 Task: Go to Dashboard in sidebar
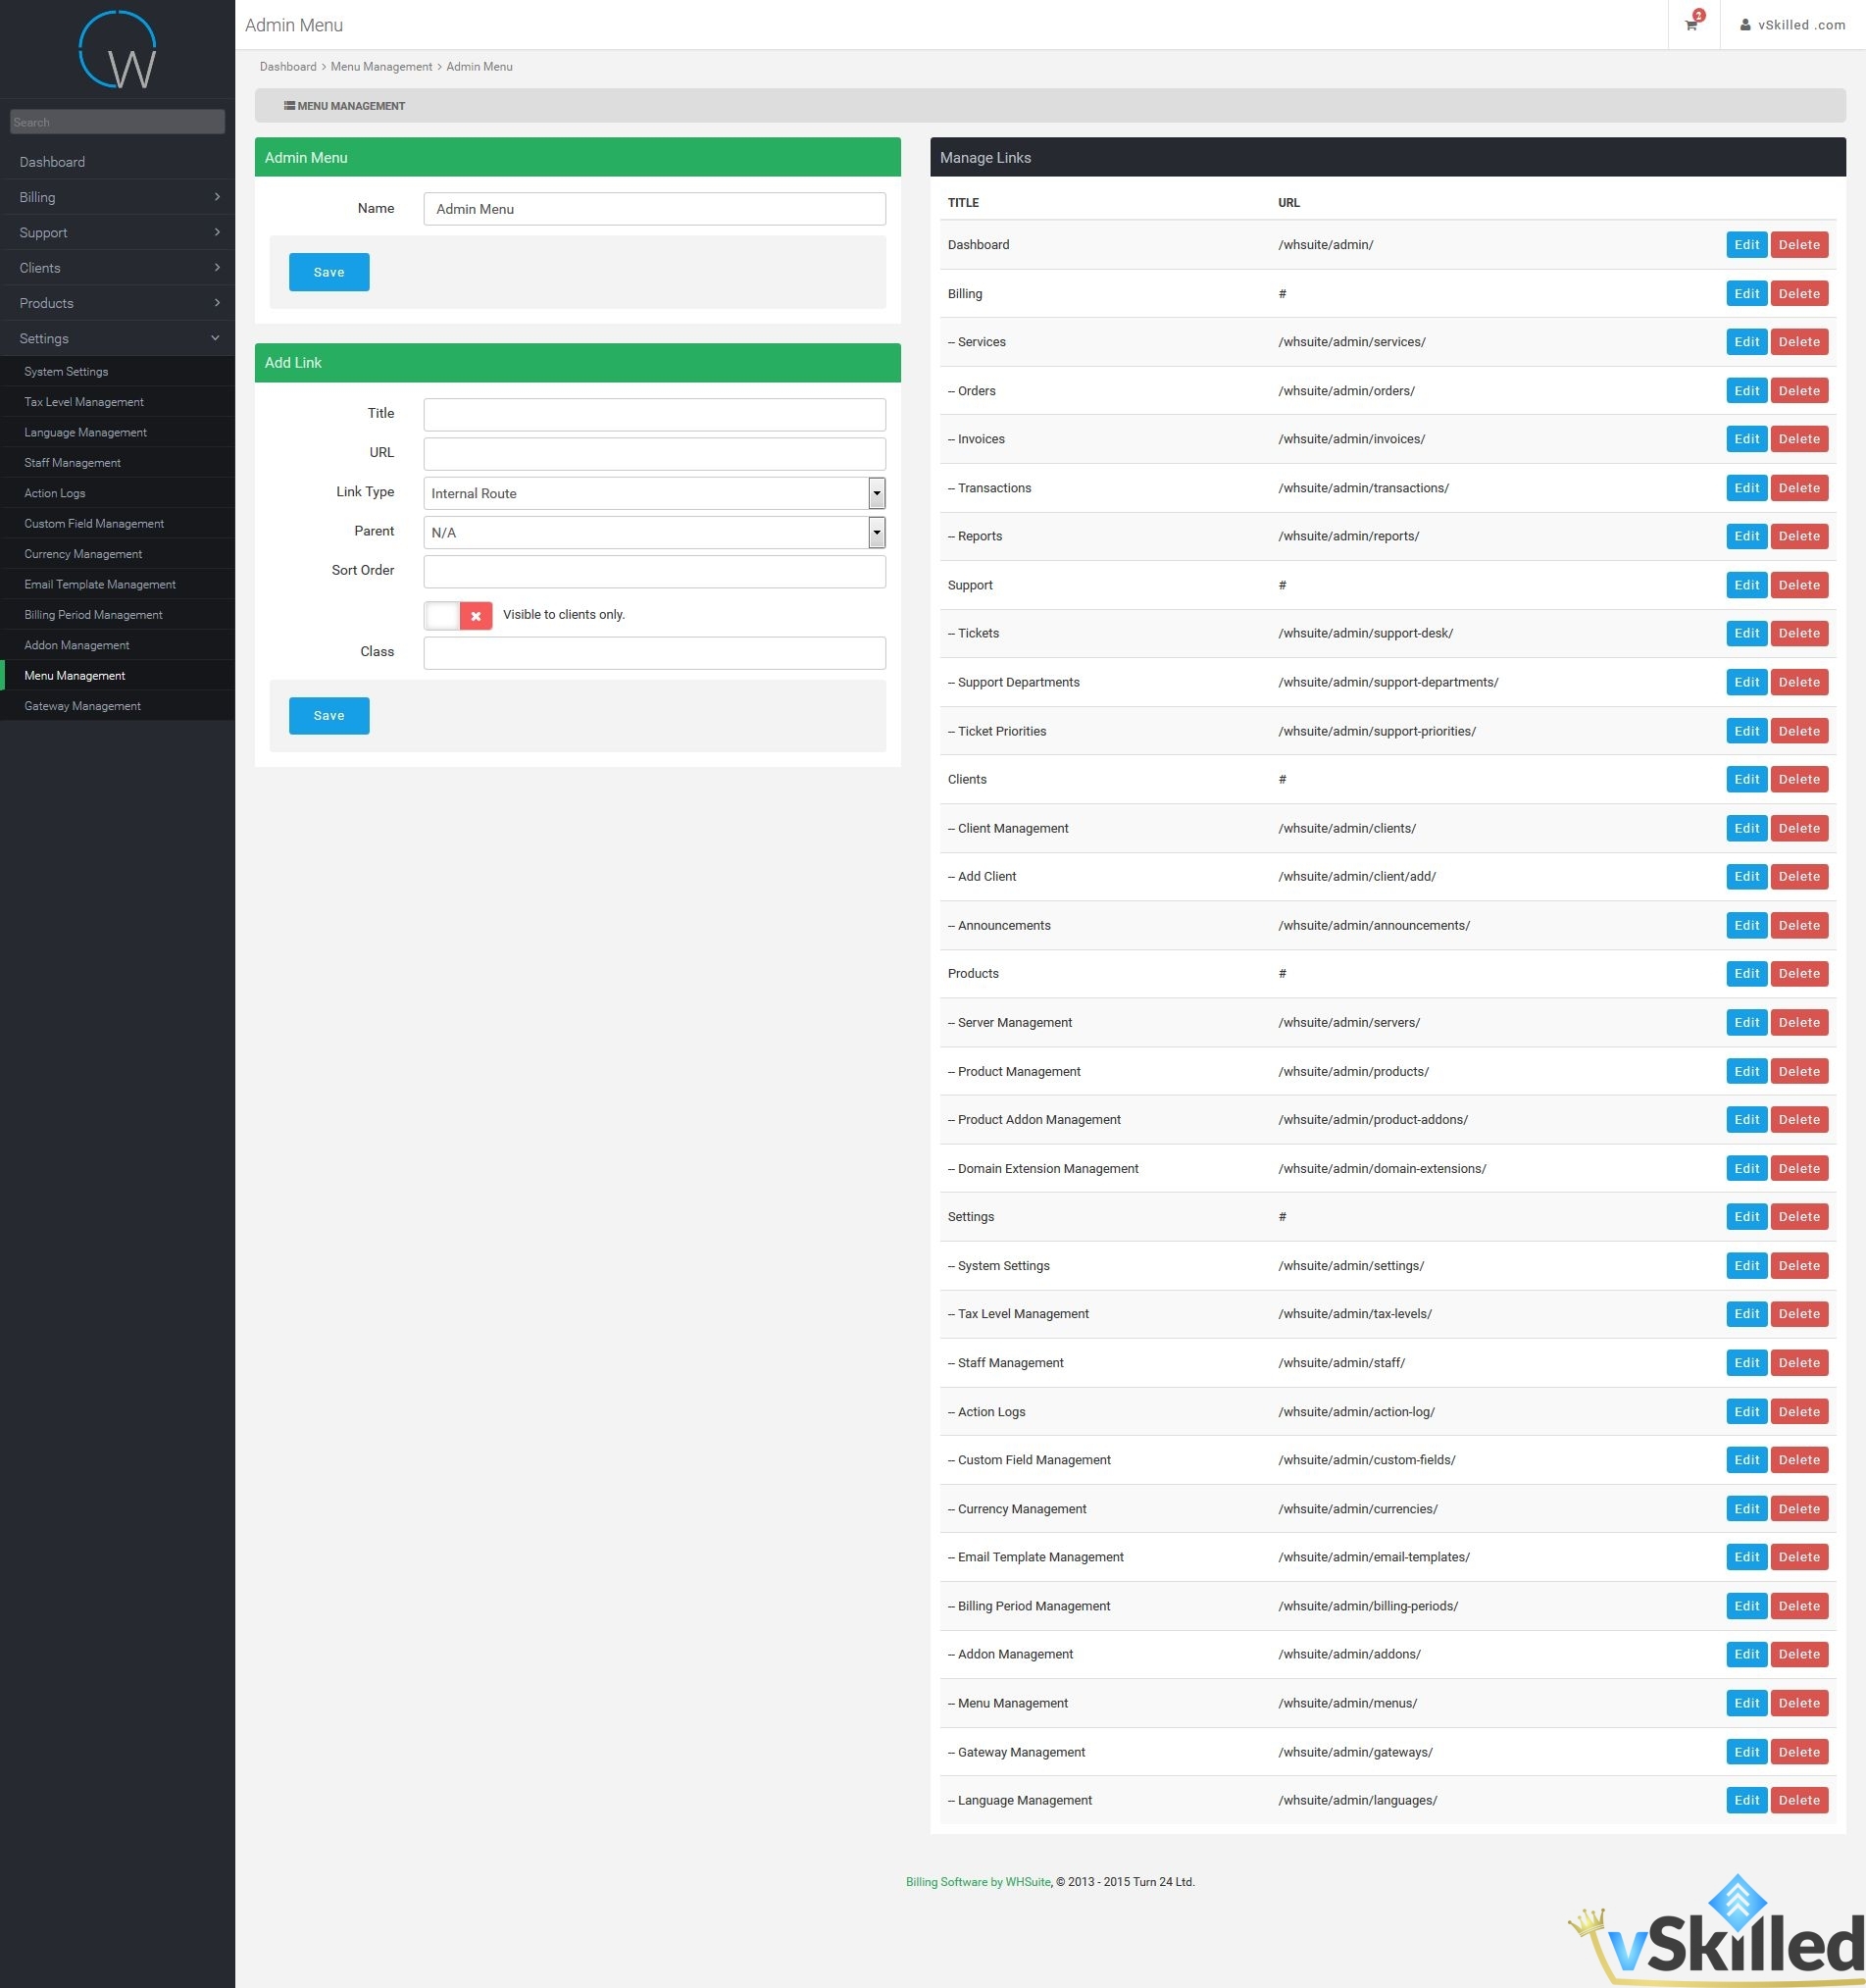click(117, 162)
